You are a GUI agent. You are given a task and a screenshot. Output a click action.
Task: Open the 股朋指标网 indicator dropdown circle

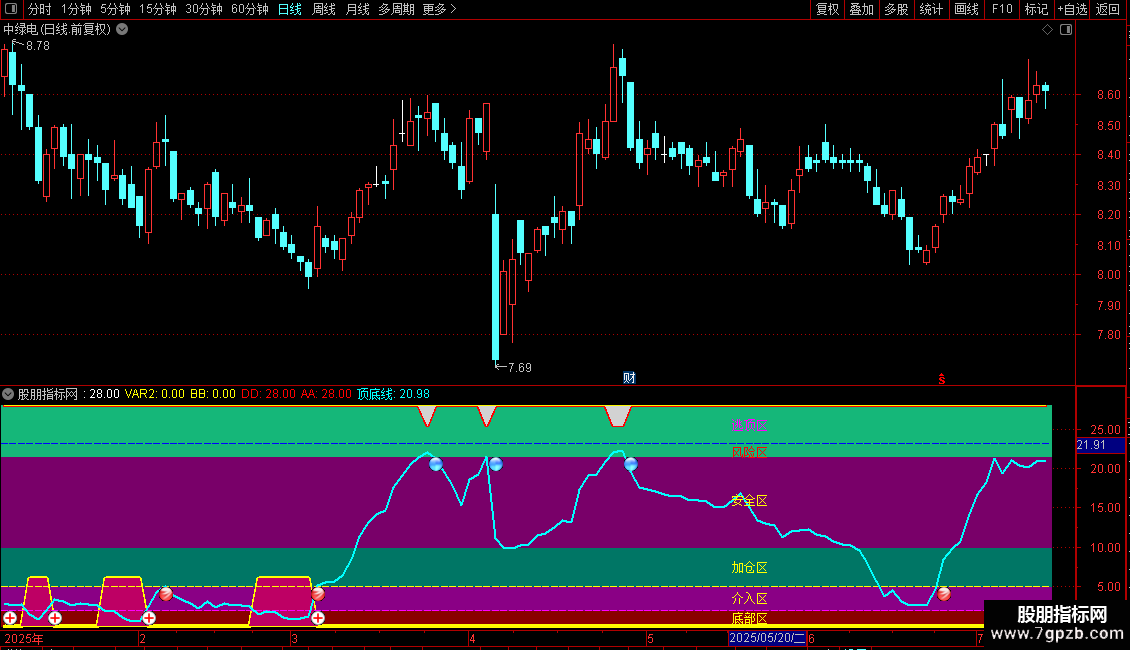point(8,394)
